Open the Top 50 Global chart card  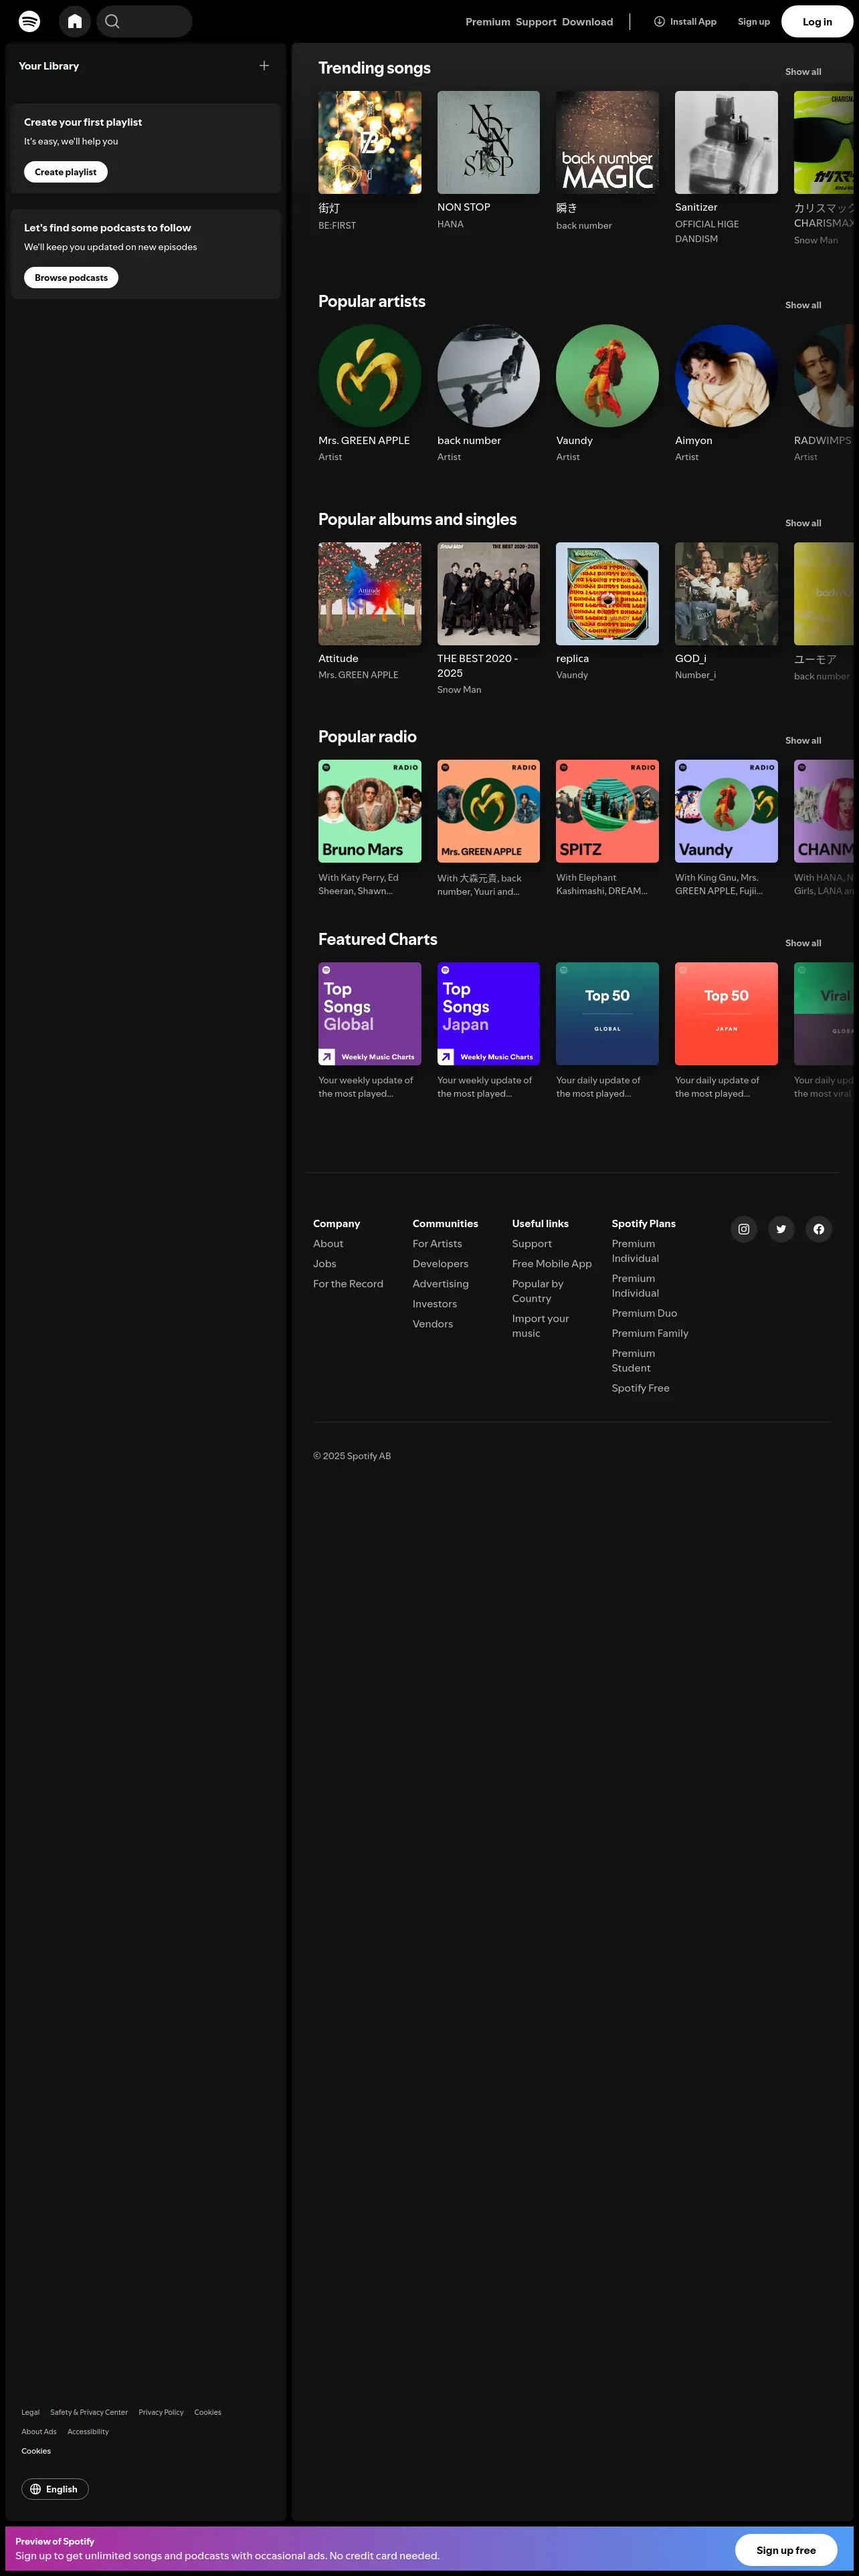coord(608,1014)
